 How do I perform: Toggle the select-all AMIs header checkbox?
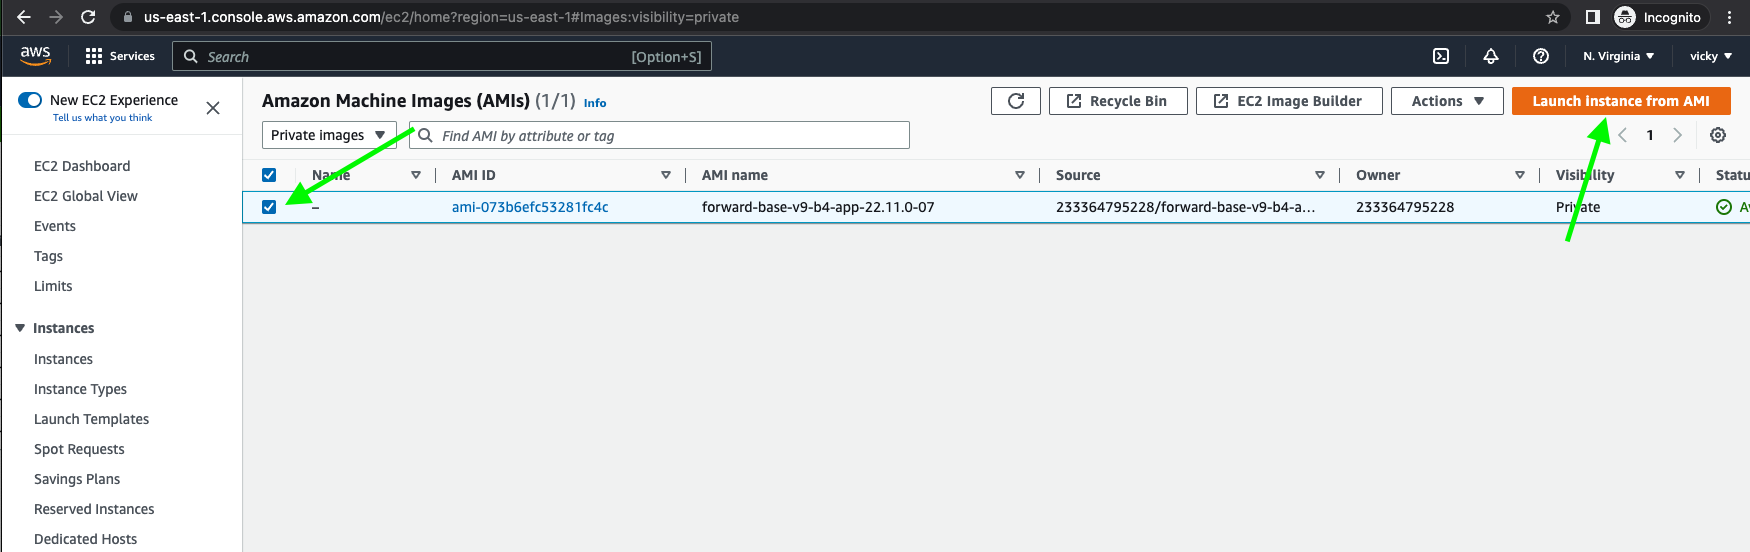(269, 175)
